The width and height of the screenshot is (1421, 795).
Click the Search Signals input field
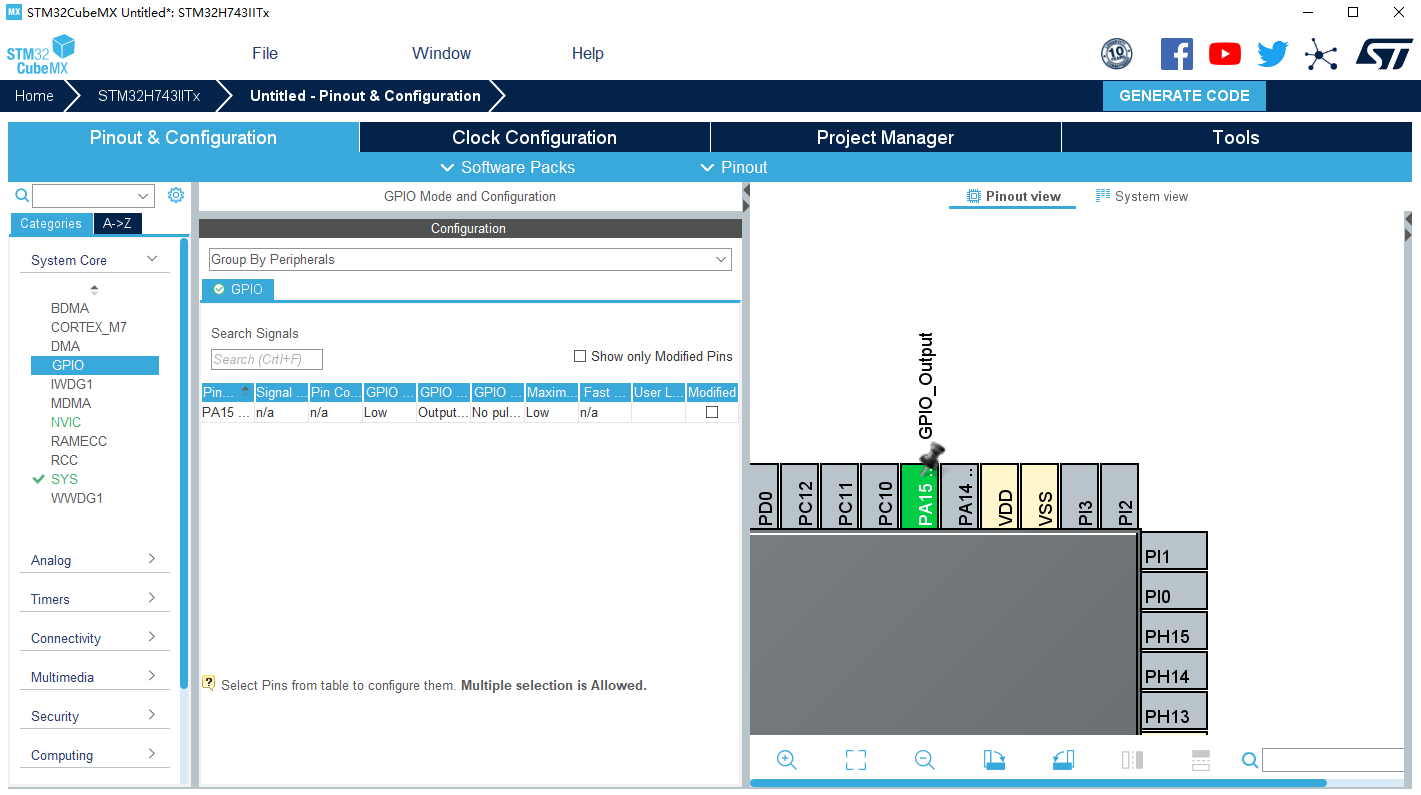coord(267,359)
